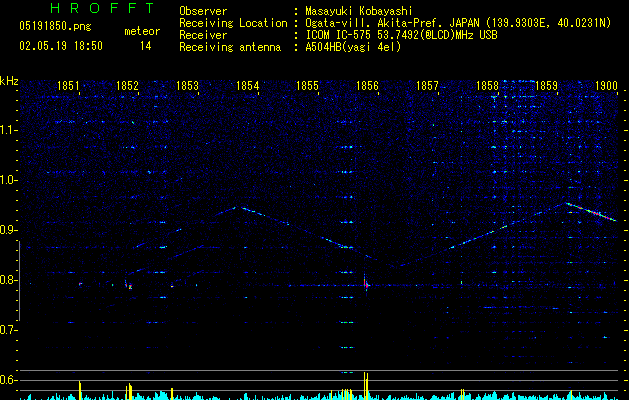Click the 1855 time marker
629x400 pixels.
(x=307, y=85)
